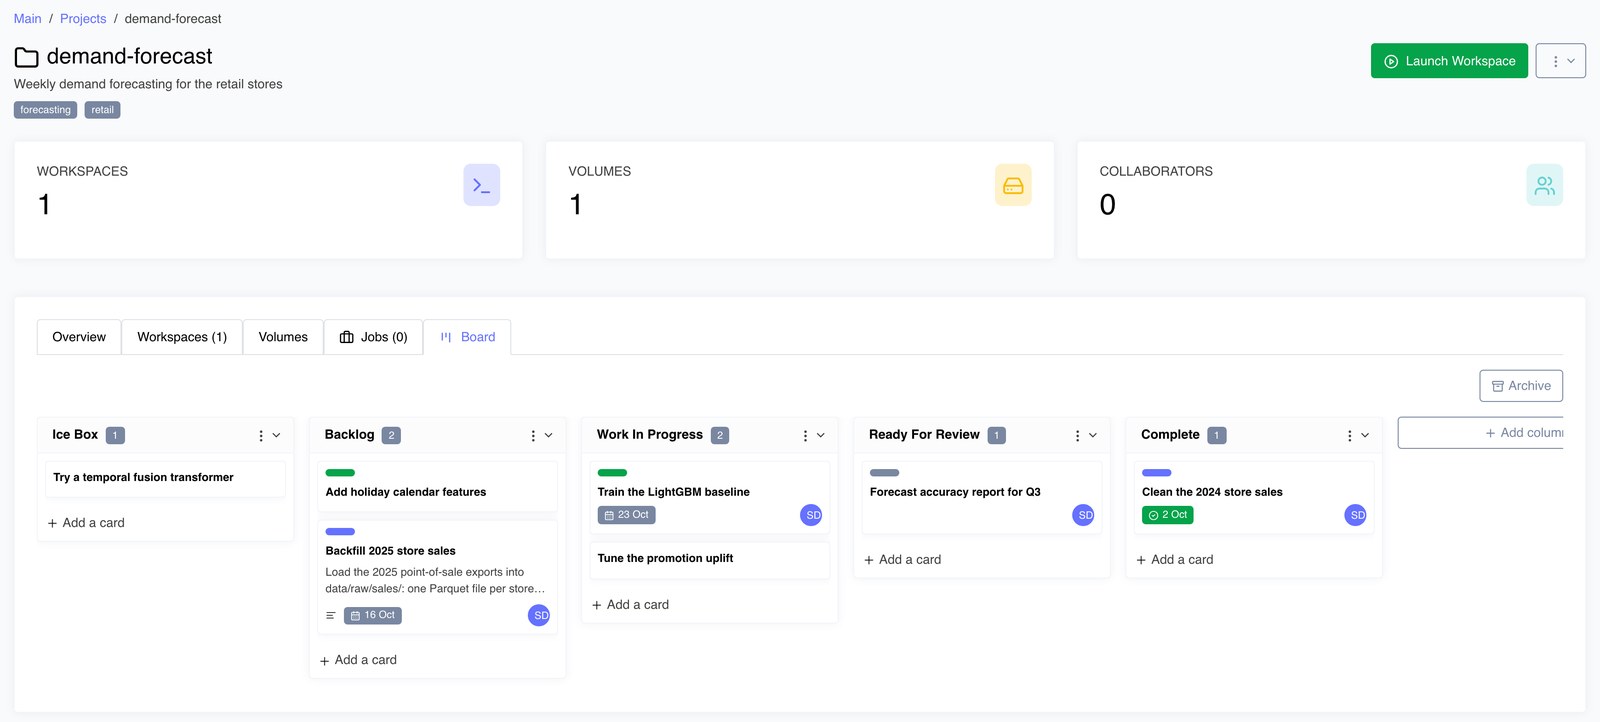Go to Main in the breadcrumb
The height and width of the screenshot is (722, 1600).
click(28, 19)
